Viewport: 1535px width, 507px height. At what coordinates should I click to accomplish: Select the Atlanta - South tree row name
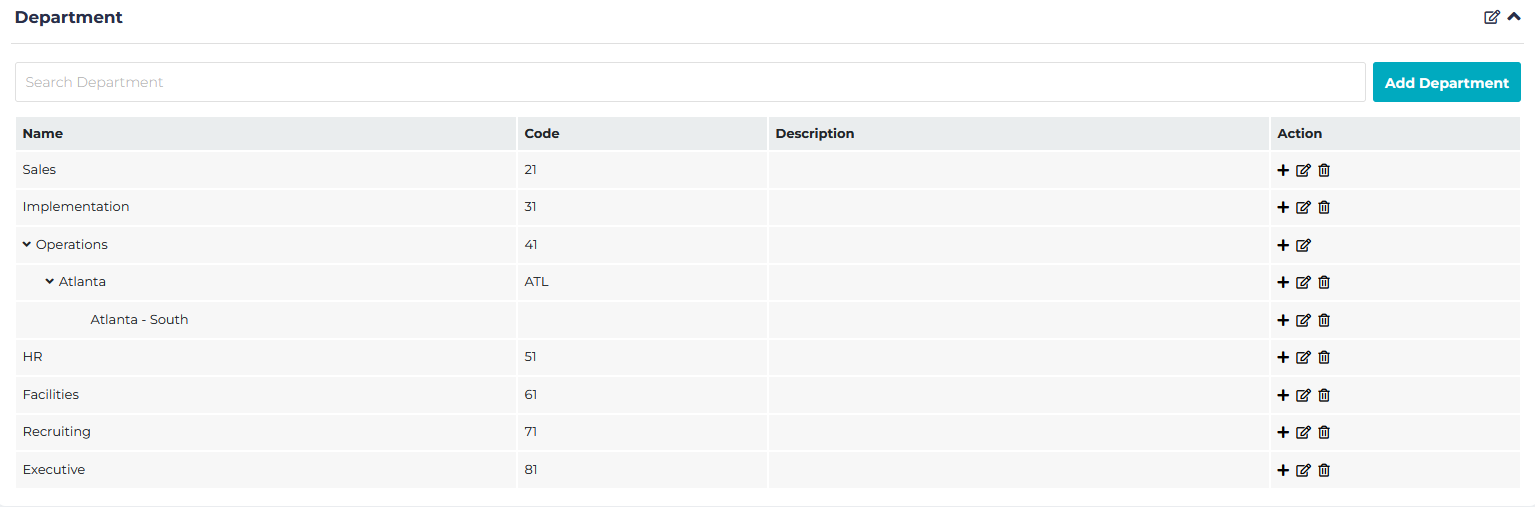click(x=139, y=320)
